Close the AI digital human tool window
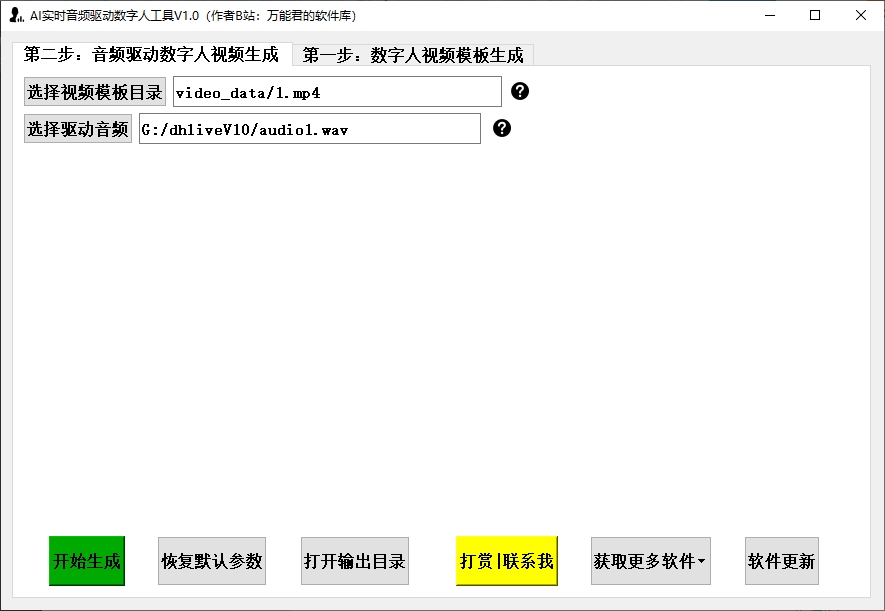The image size is (885, 611). (860, 15)
